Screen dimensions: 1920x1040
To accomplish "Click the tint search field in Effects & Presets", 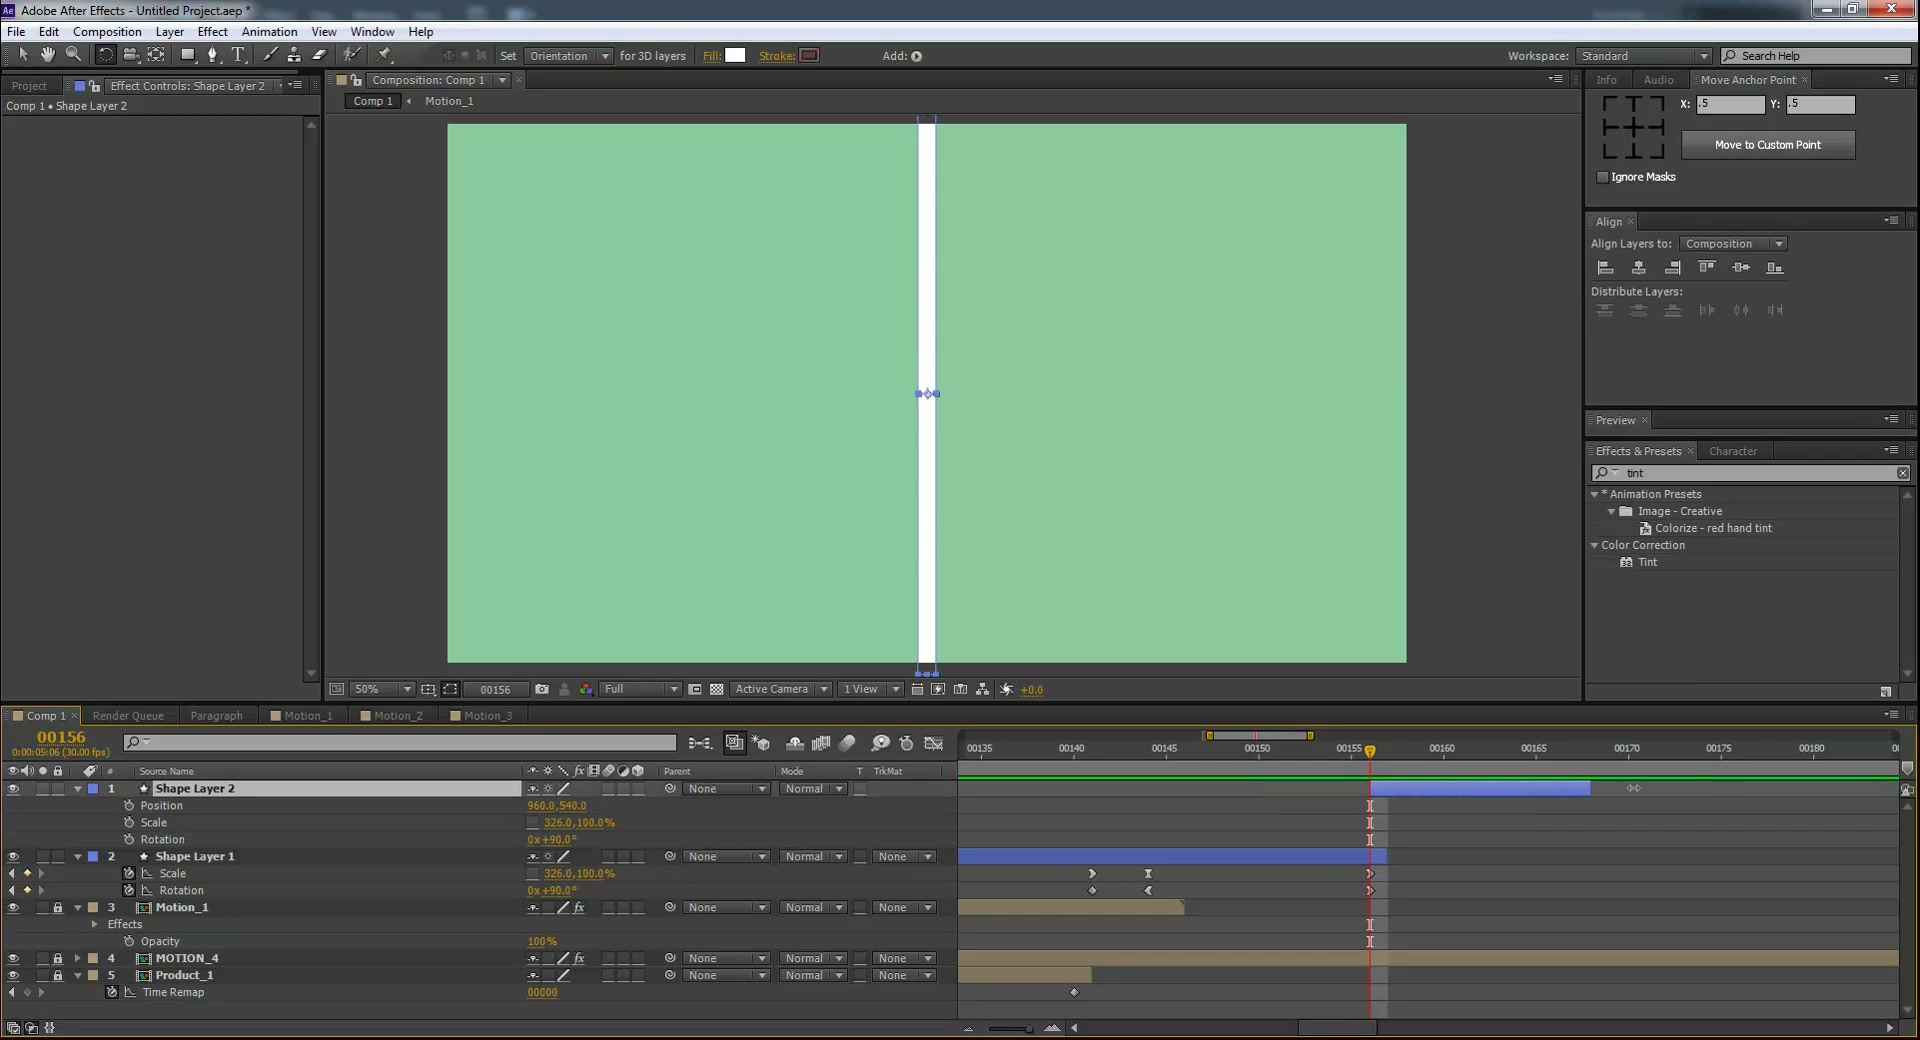I will 1750,473.
